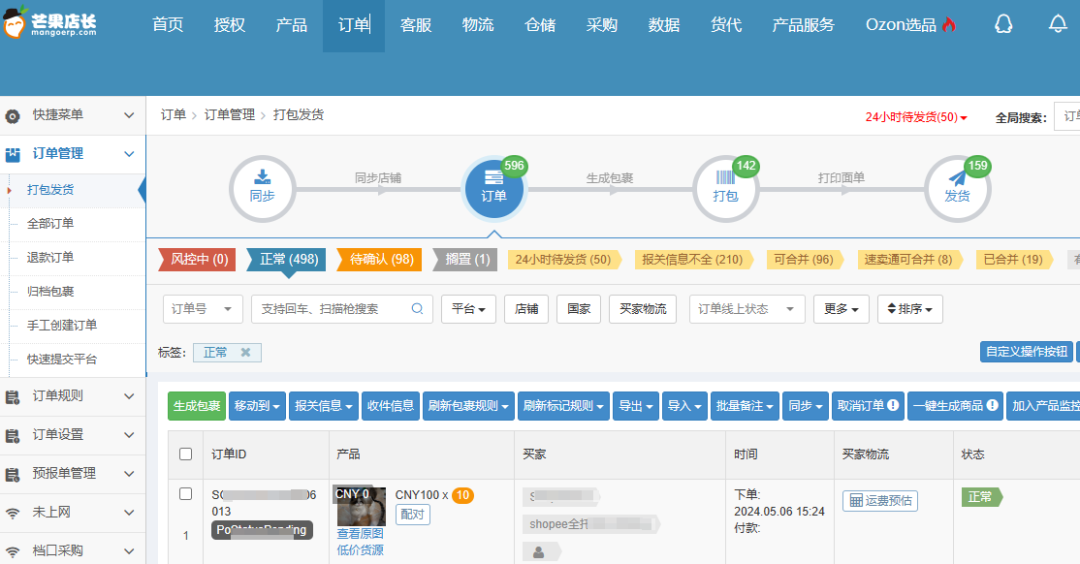The height and width of the screenshot is (564, 1080).
Task: Open the 物流 top menu
Action: (x=477, y=25)
